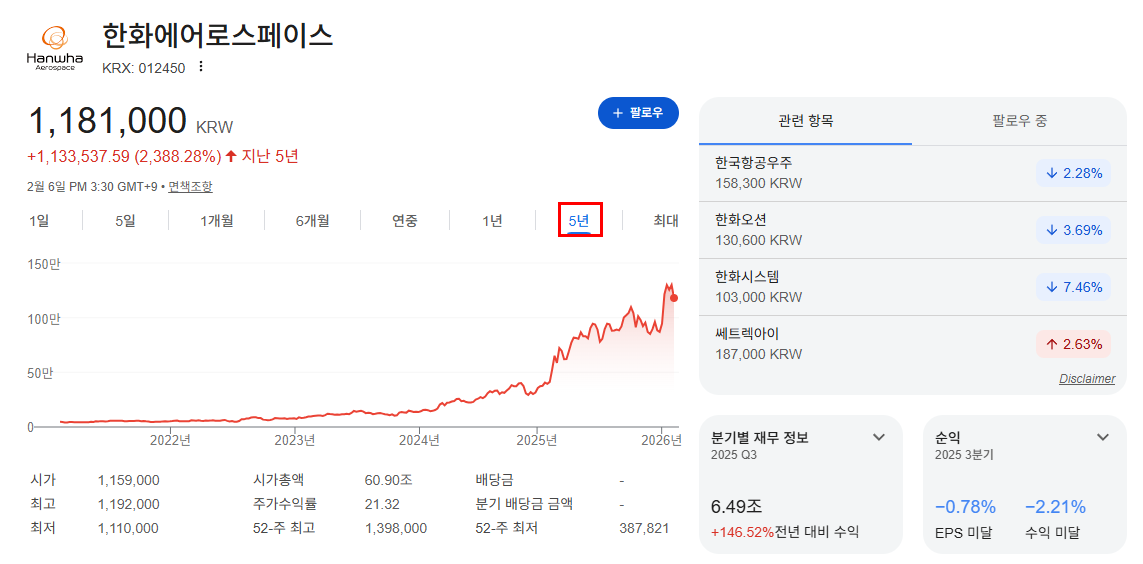Screen dimensions: 1143x564
Task: Click the KRX: 012450 ticker text
Action: [x=144, y=68]
